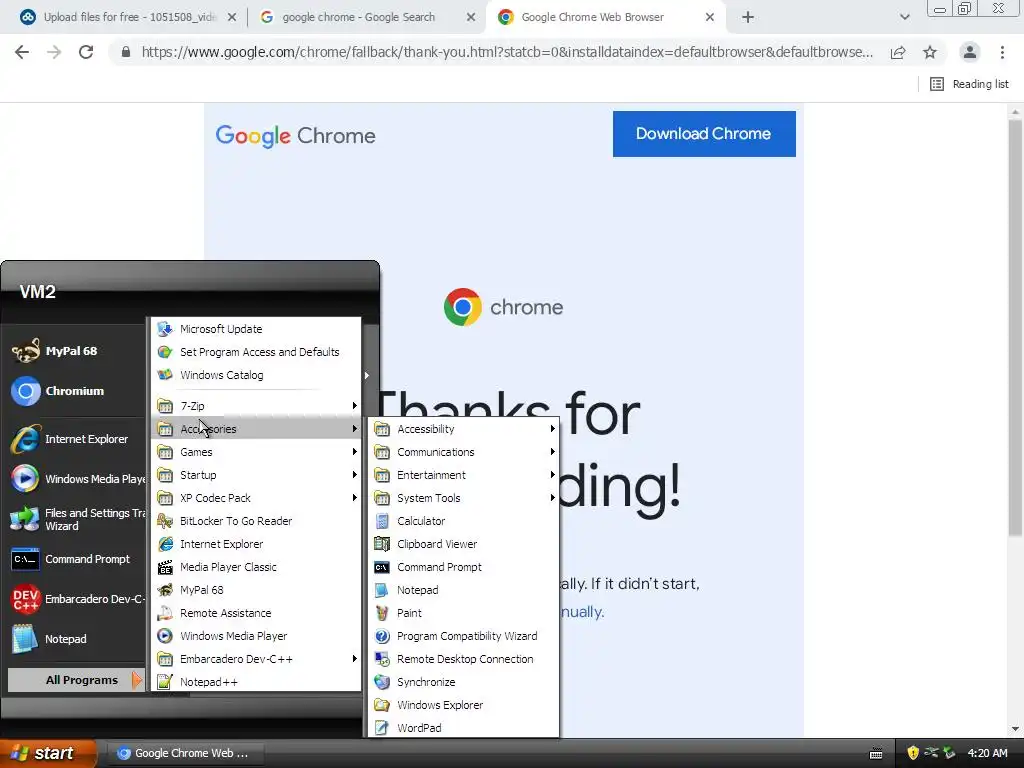Expand the Communications submenu

464,452
